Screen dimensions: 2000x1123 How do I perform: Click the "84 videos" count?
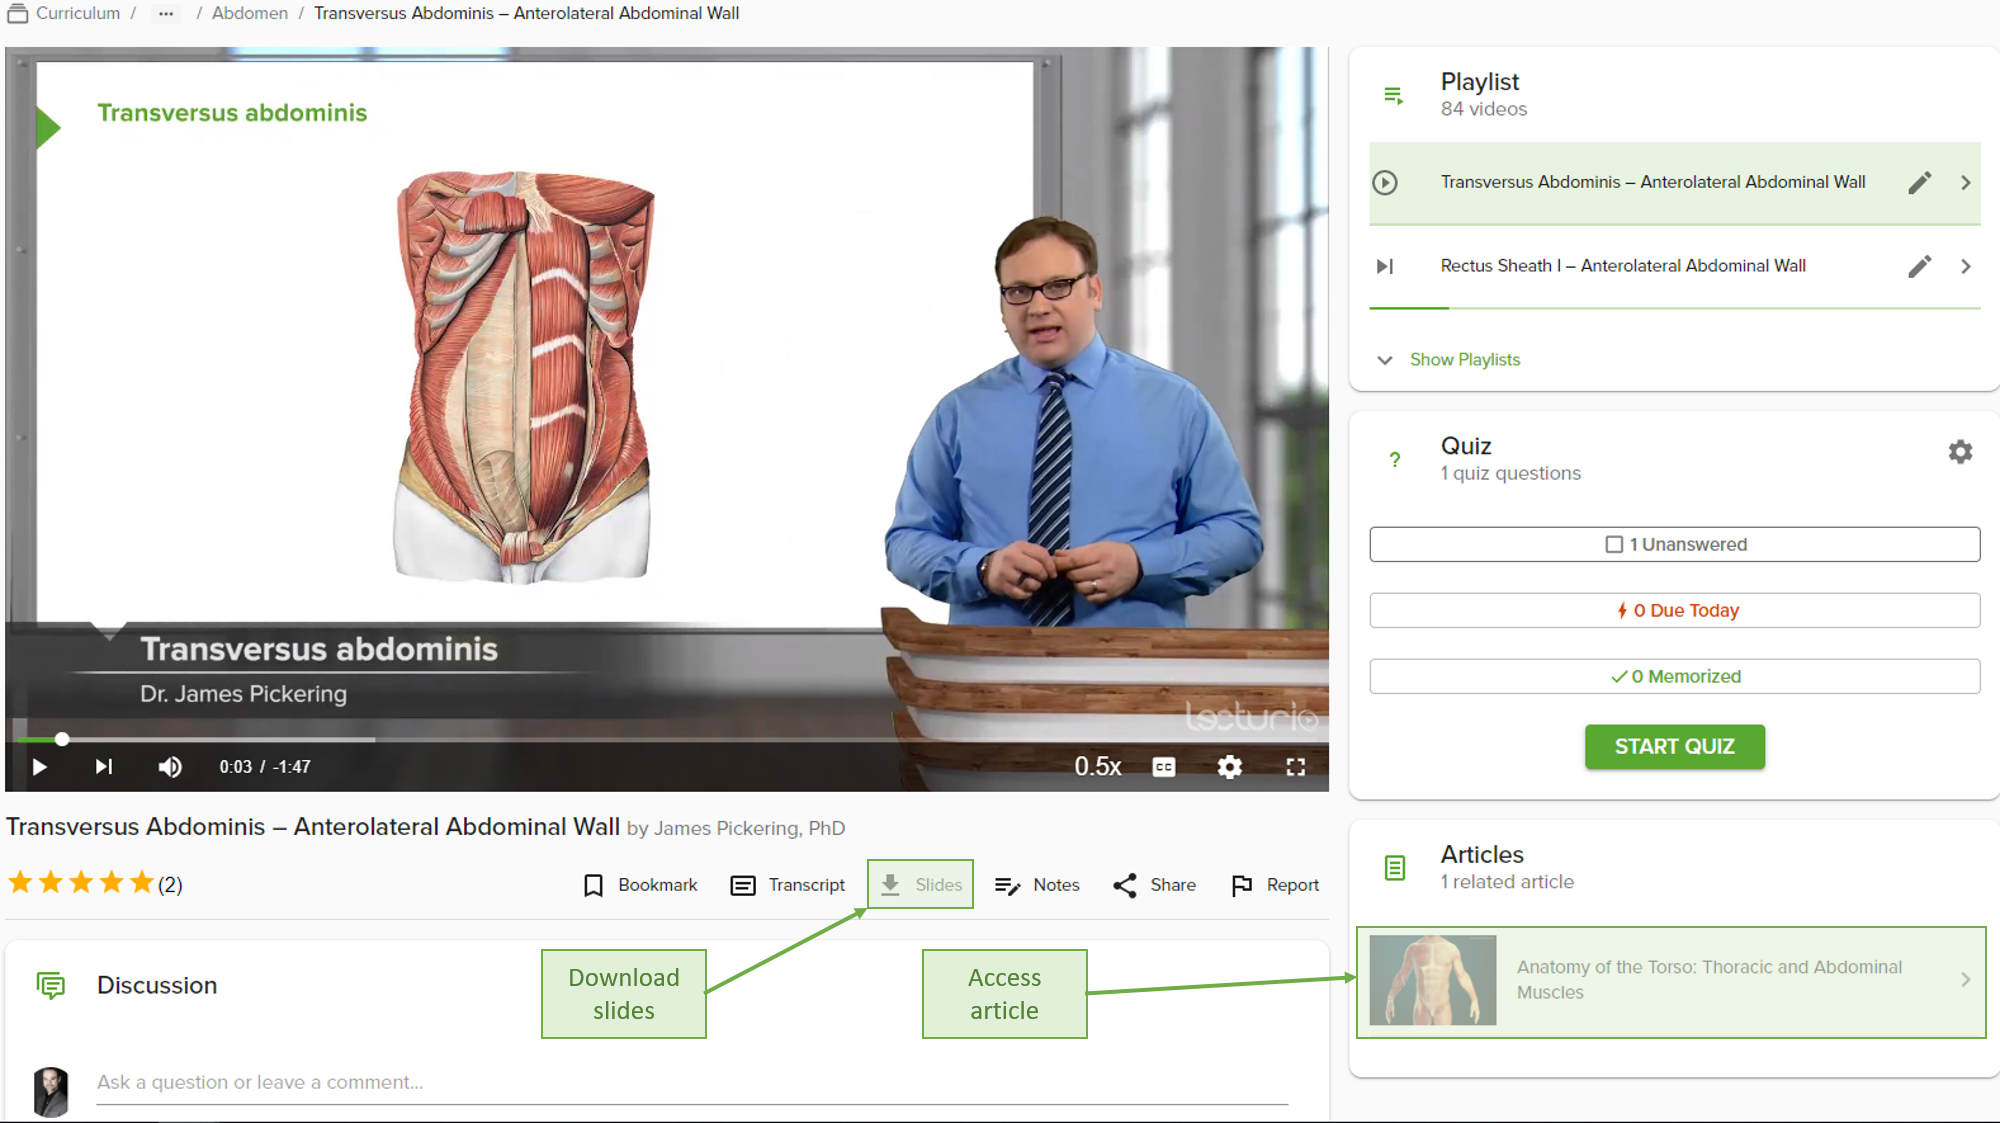click(x=1483, y=109)
